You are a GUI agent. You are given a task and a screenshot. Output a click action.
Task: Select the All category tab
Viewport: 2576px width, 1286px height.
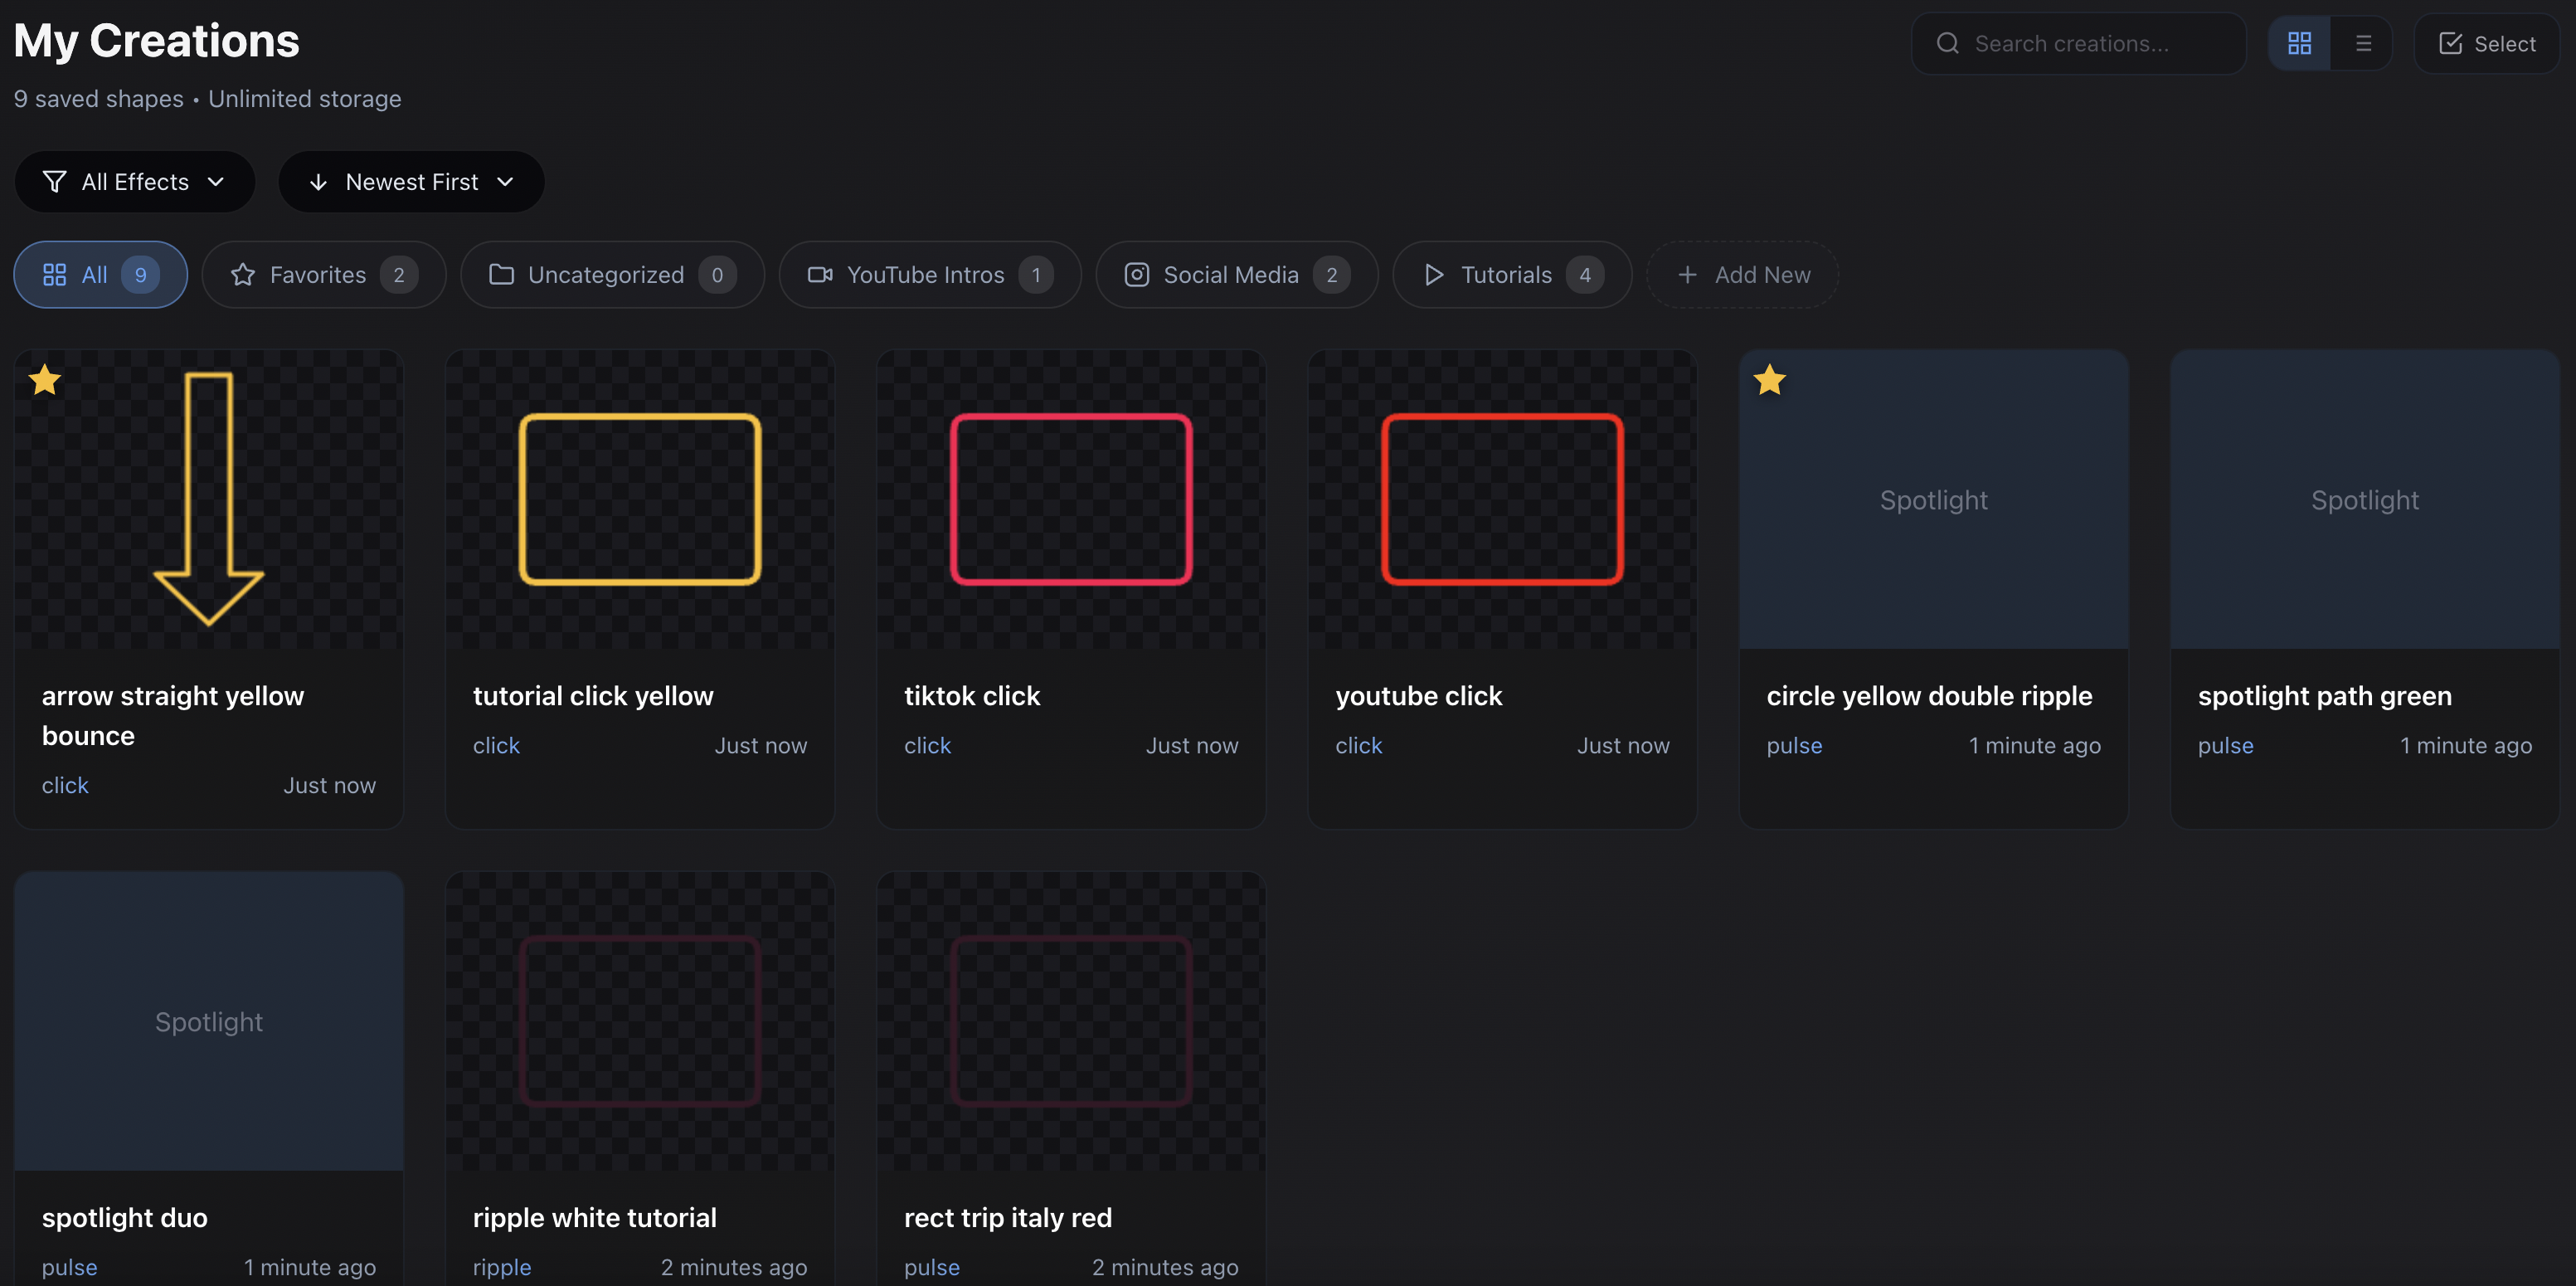[100, 274]
